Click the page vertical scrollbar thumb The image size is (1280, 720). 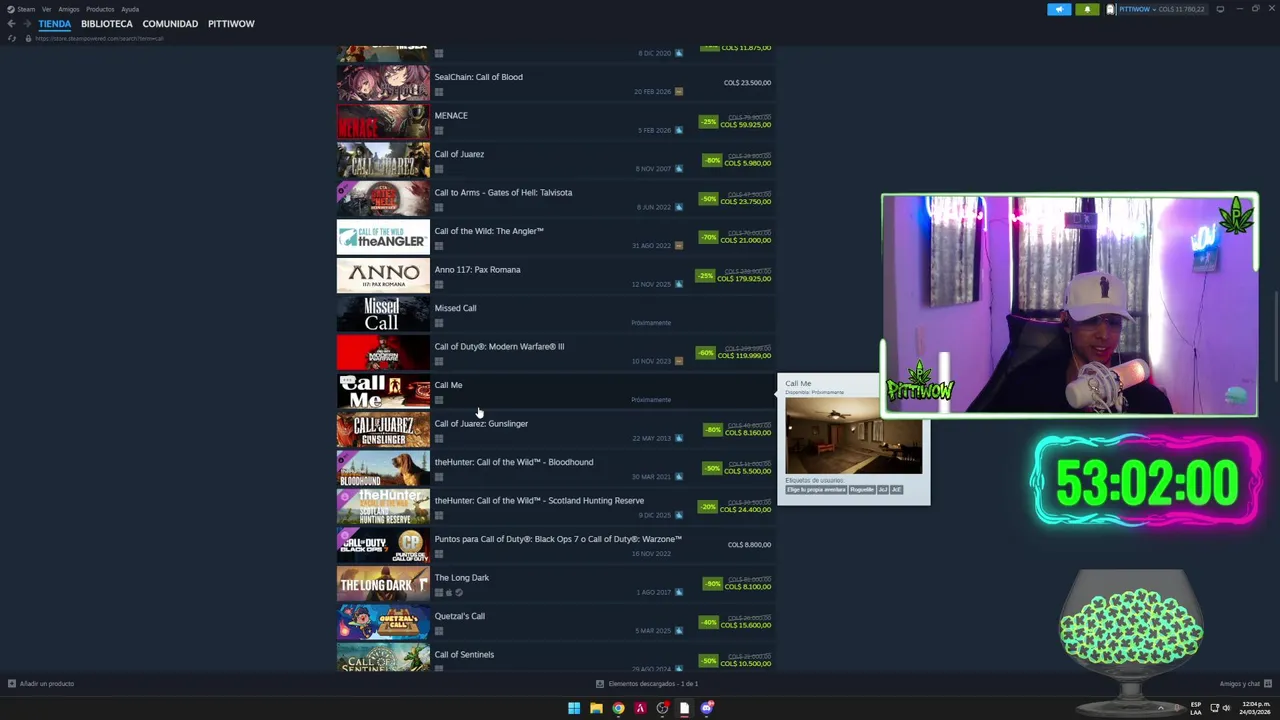(x=1276, y=335)
